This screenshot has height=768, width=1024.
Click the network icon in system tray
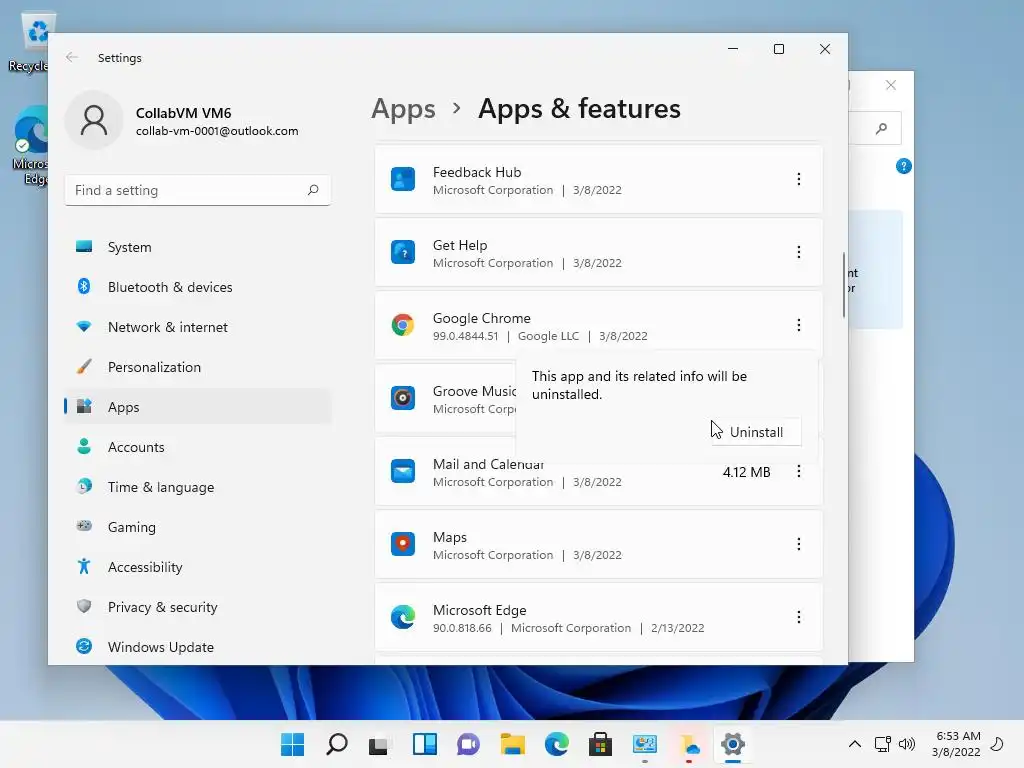point(882,744)
